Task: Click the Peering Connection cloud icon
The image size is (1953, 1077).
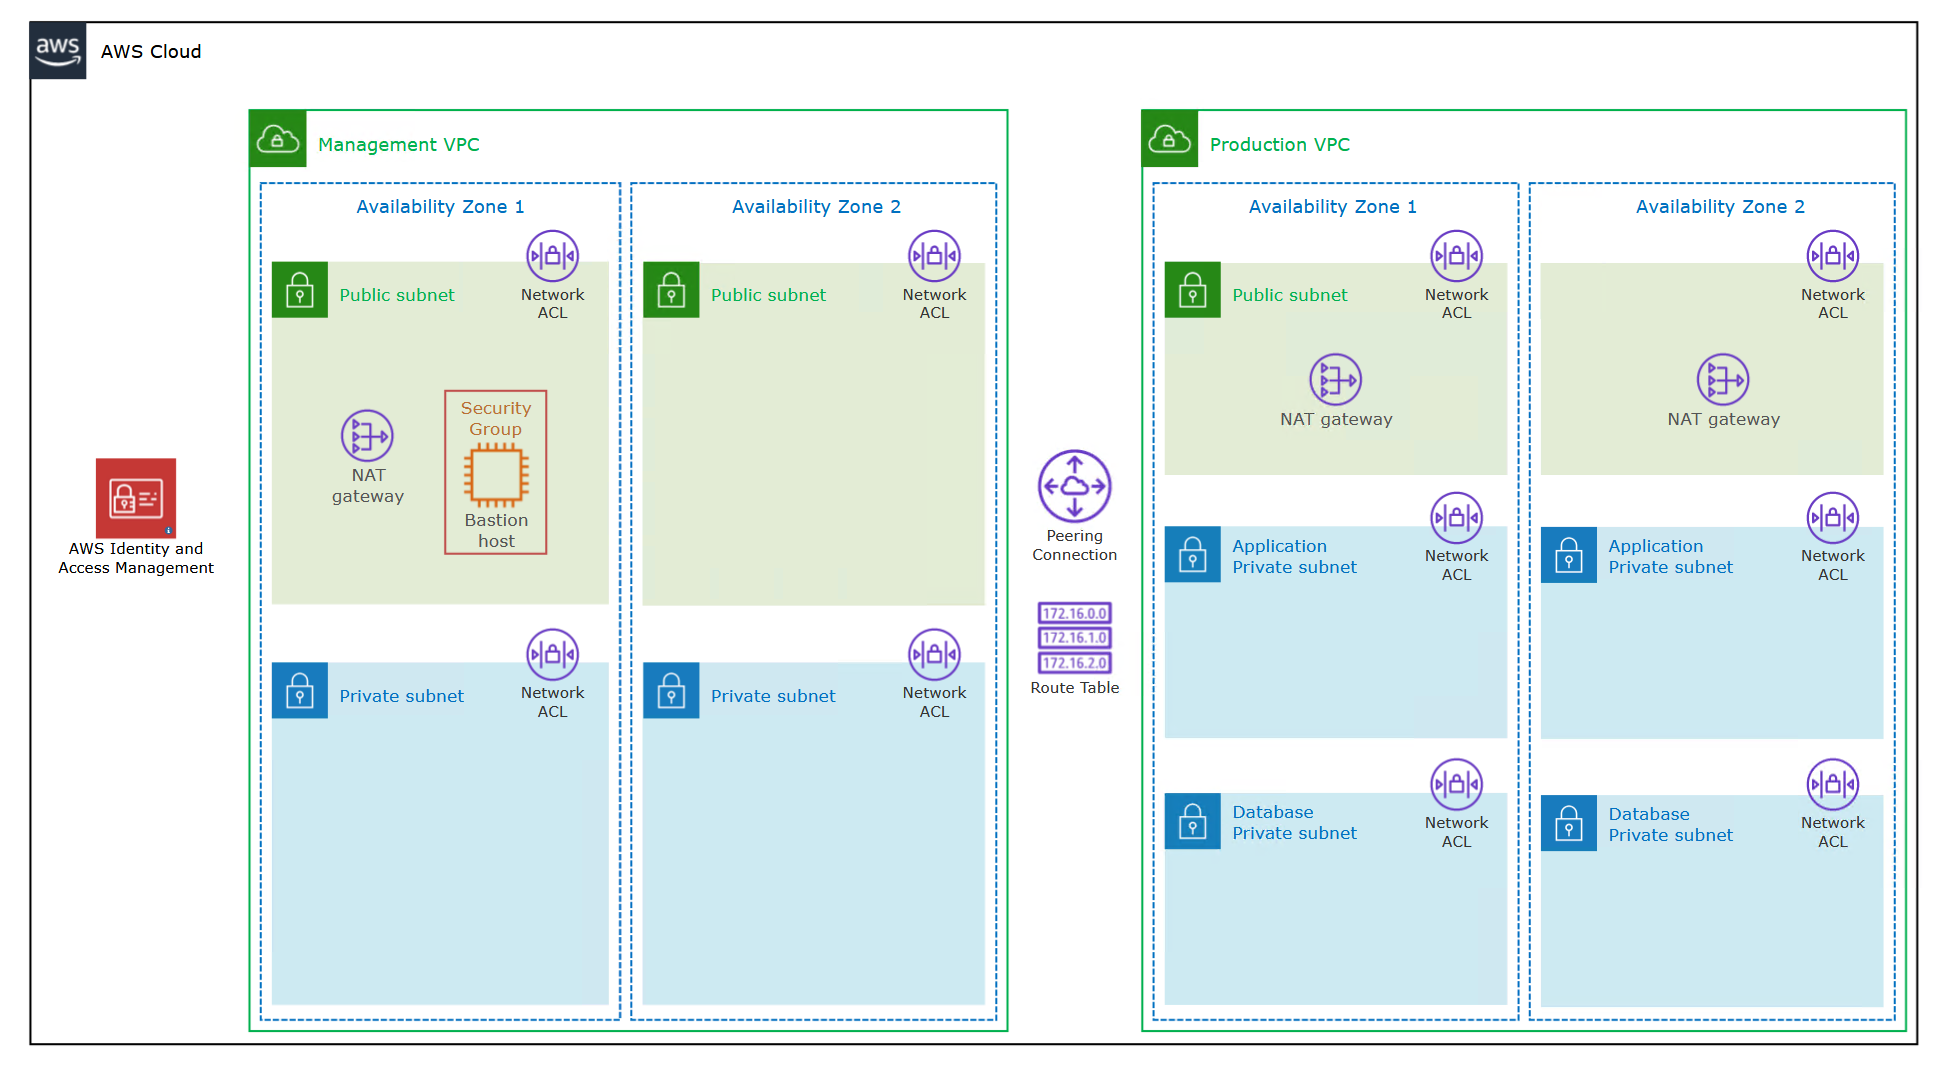Action: tap(1074, 487)
